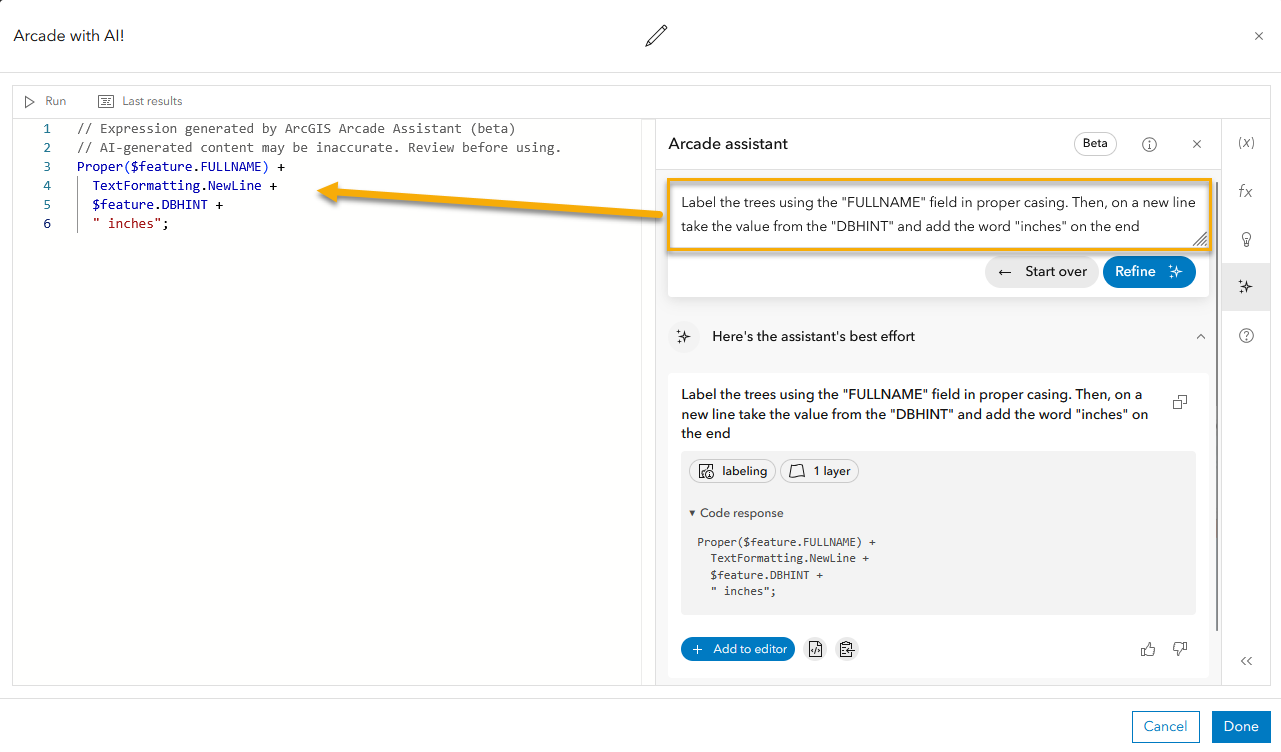Show Last results
Image resolution: width=1281 pixels, height=752 pixels.
point(141,101)
